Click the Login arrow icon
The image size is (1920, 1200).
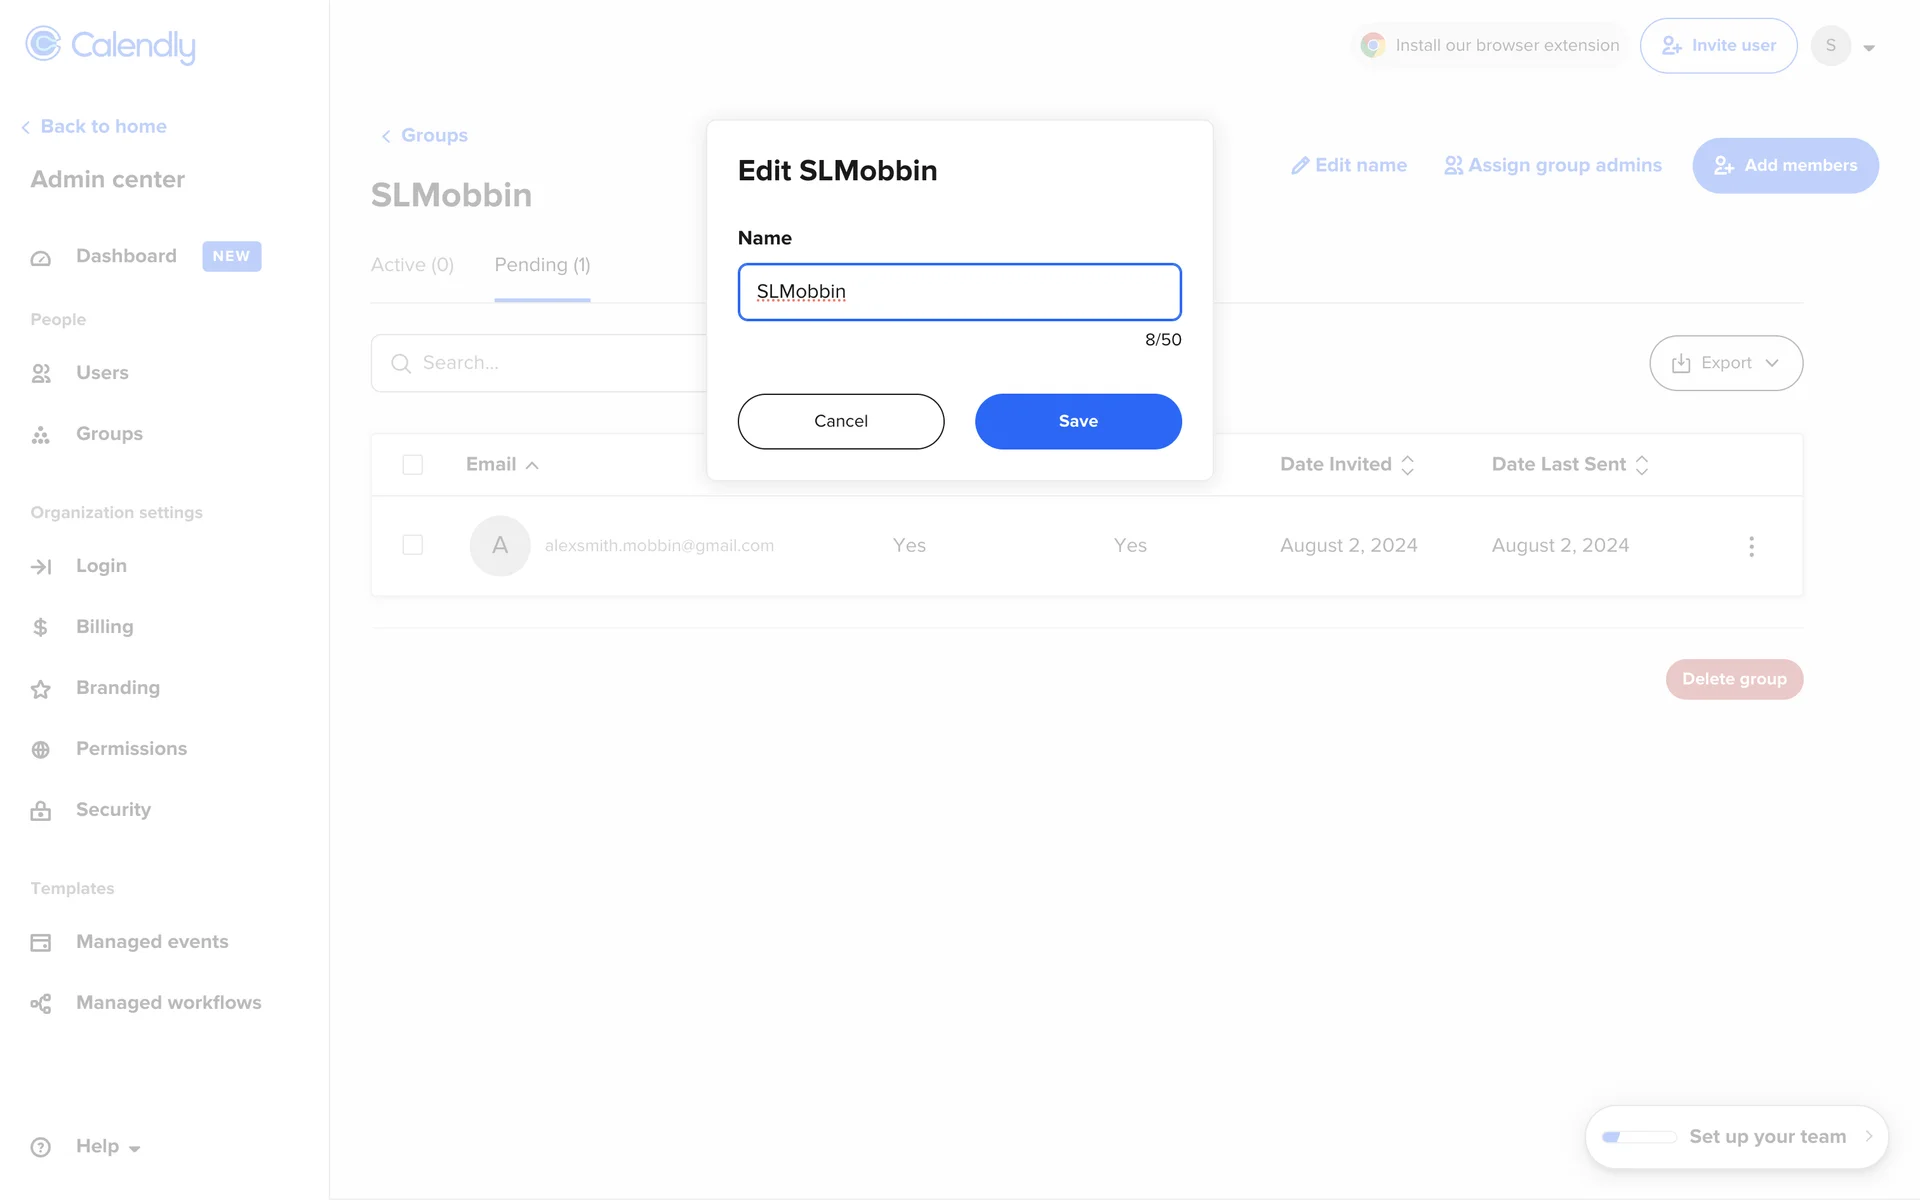point(41,567)
